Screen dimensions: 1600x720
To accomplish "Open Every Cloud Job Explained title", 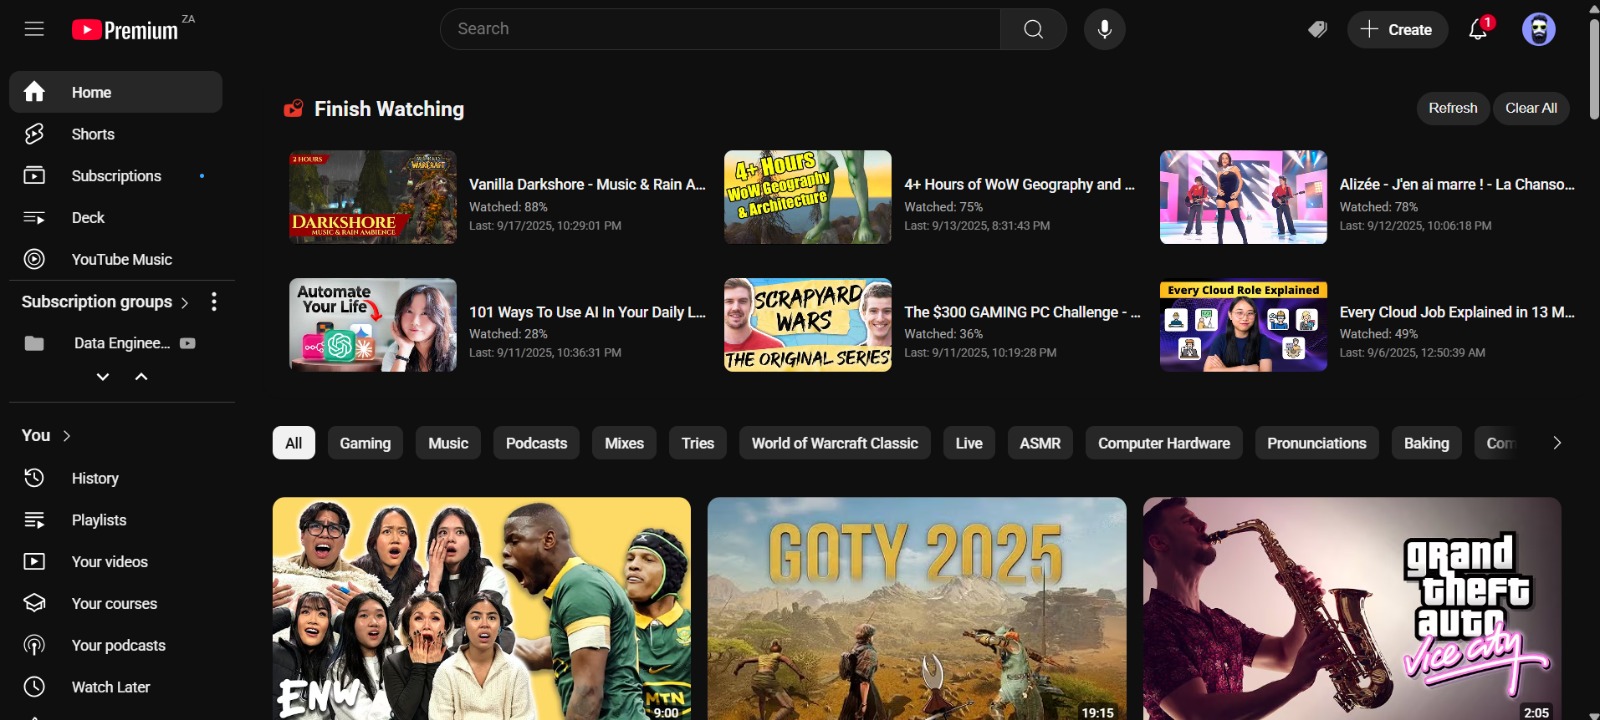I will 1457,312.
